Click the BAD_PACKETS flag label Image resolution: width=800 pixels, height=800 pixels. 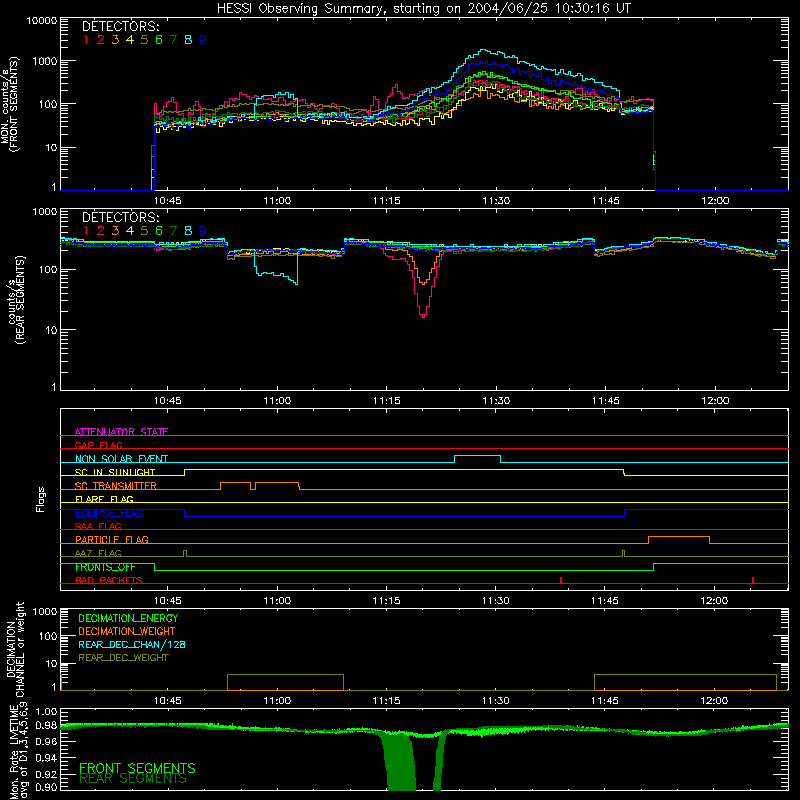(x=109, y=580)
